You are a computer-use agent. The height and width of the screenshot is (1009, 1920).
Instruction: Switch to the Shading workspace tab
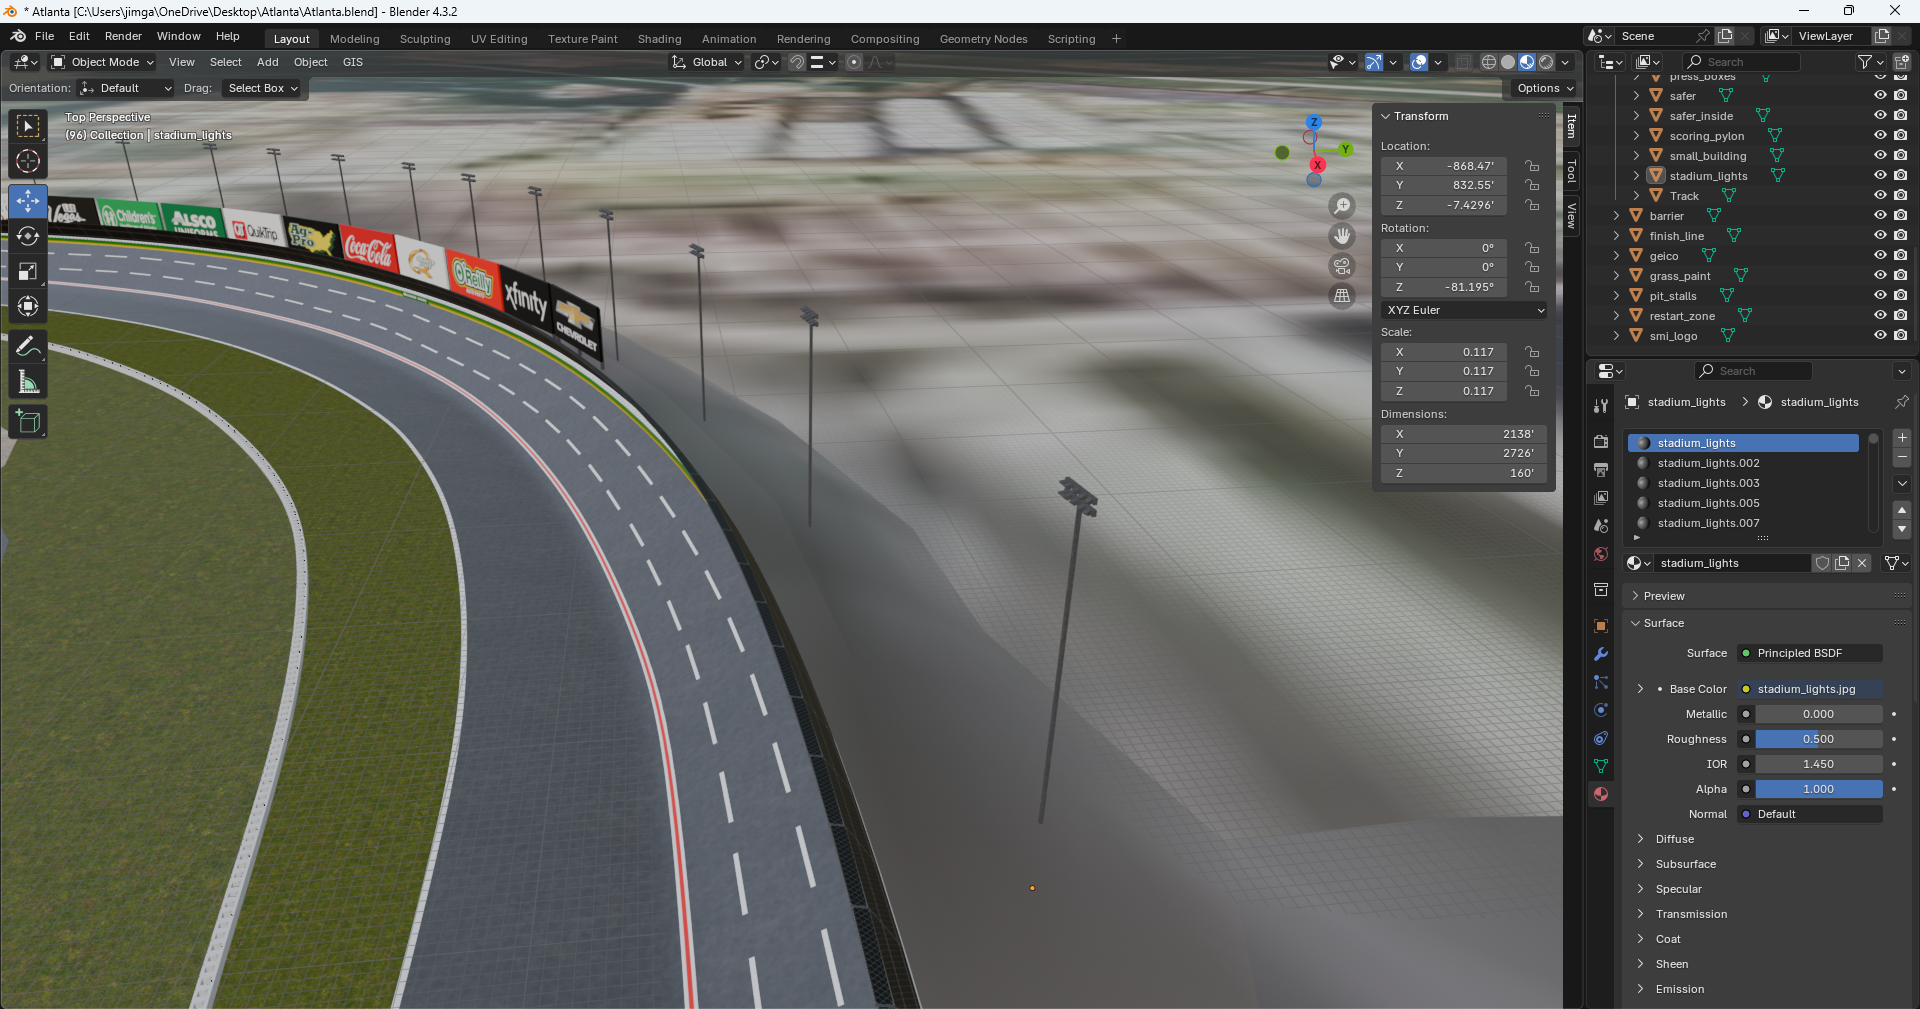click(660, 39)
